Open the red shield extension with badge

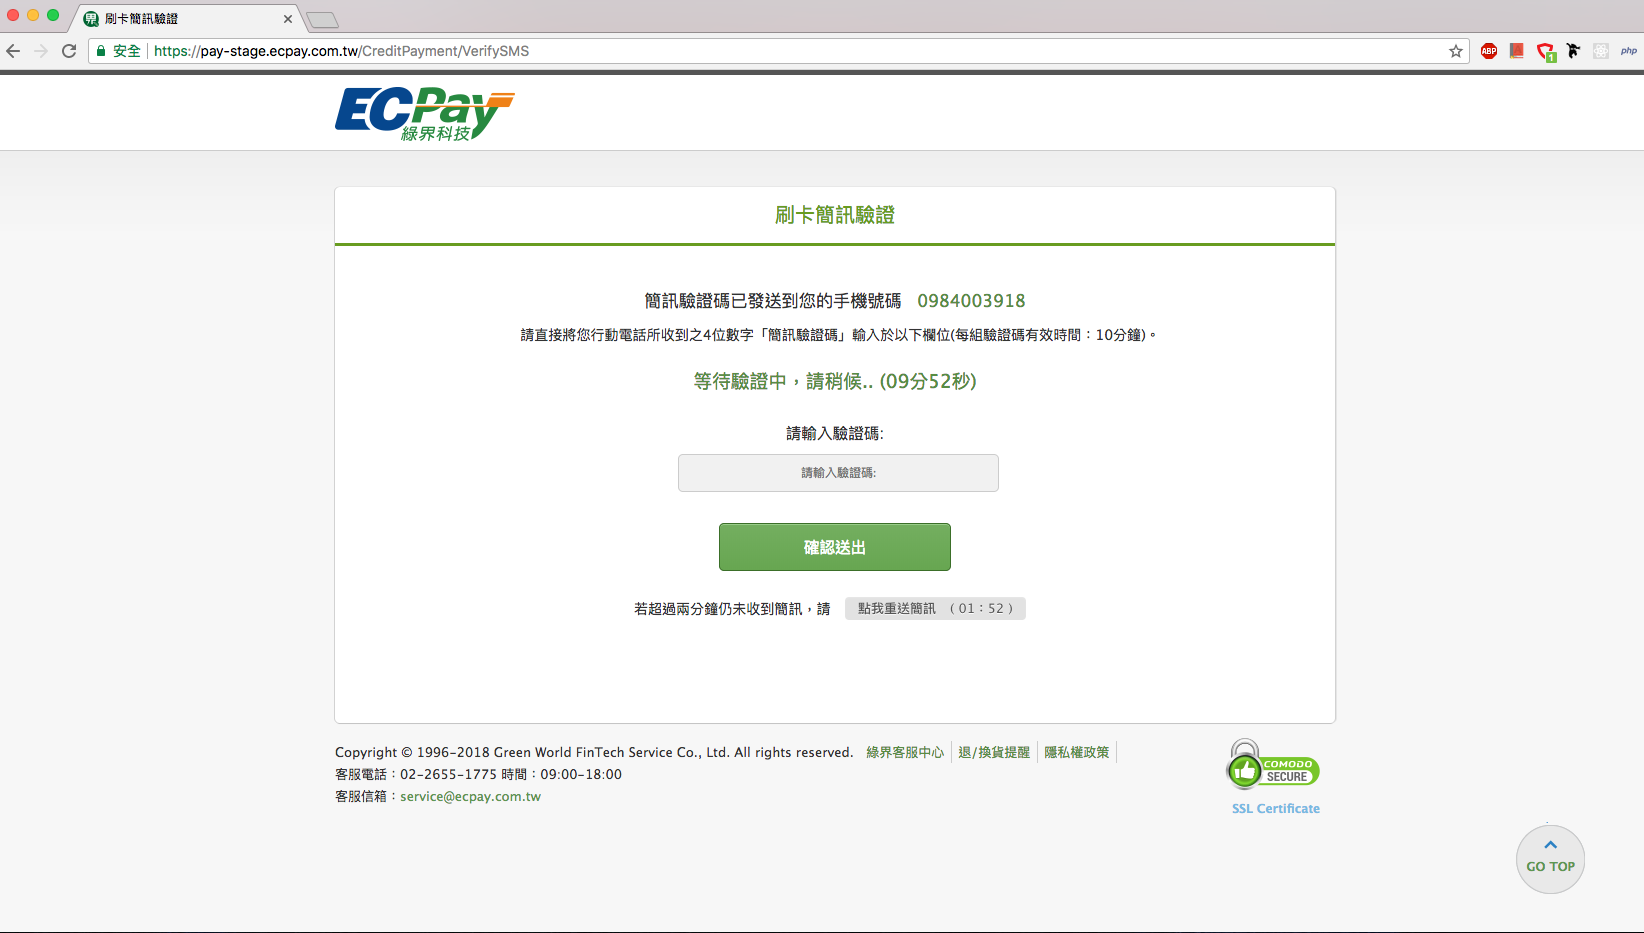coord(1546,52)
